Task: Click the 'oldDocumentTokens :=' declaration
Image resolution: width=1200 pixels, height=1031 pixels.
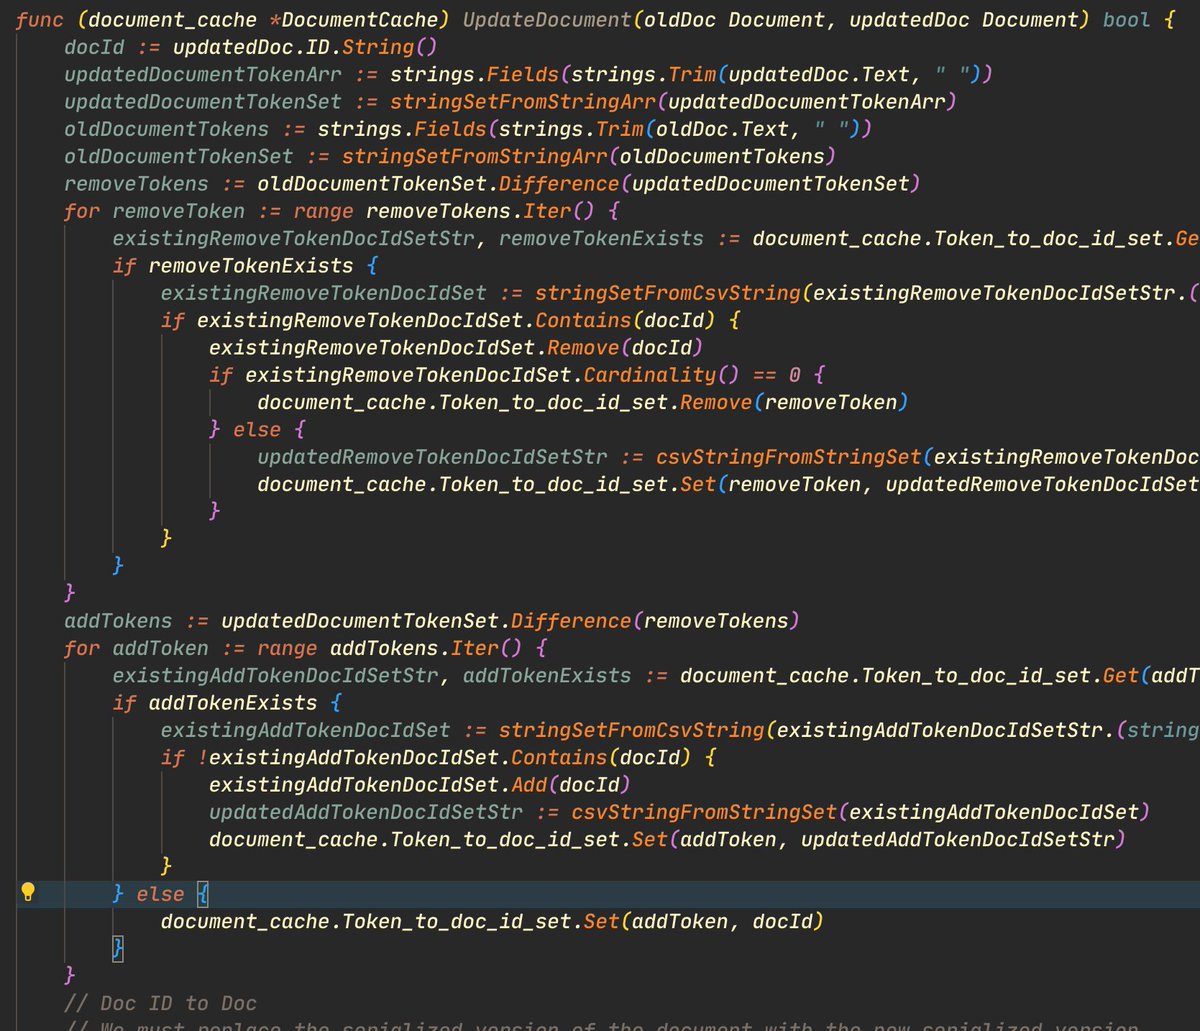Action: pos(185,129)
